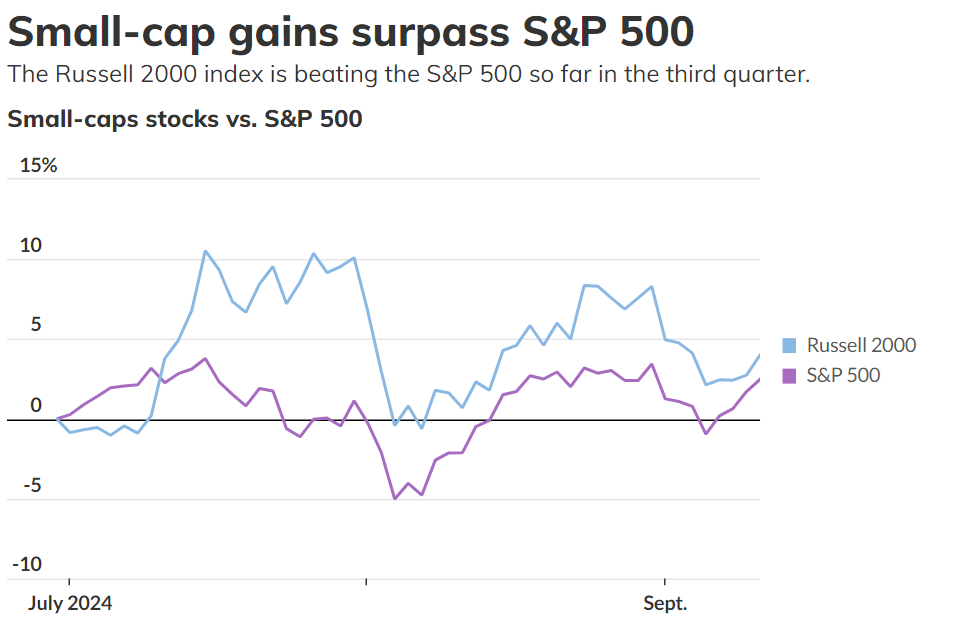This screenshot has height=624, width=955.
Task: Click the unlabeled middle x-axis tick mark
Action: point(366,582)
